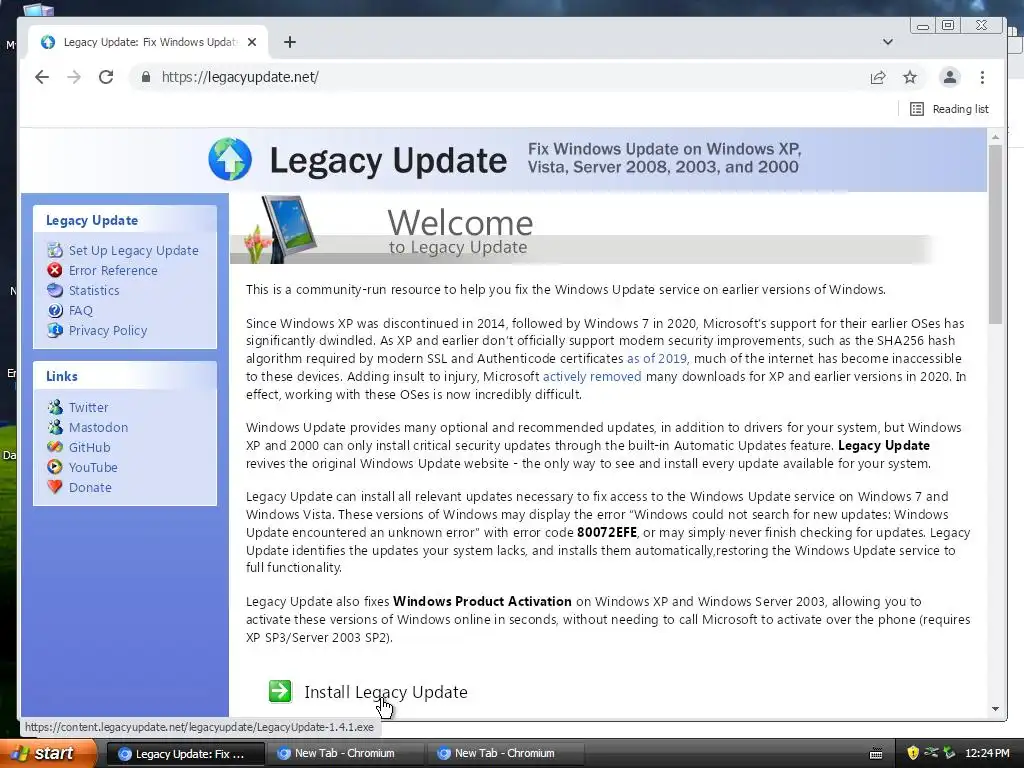This screenshot has height=768, width=1024.
Task: Click the page scrollbar down arrow
Action: pos(995,709)
